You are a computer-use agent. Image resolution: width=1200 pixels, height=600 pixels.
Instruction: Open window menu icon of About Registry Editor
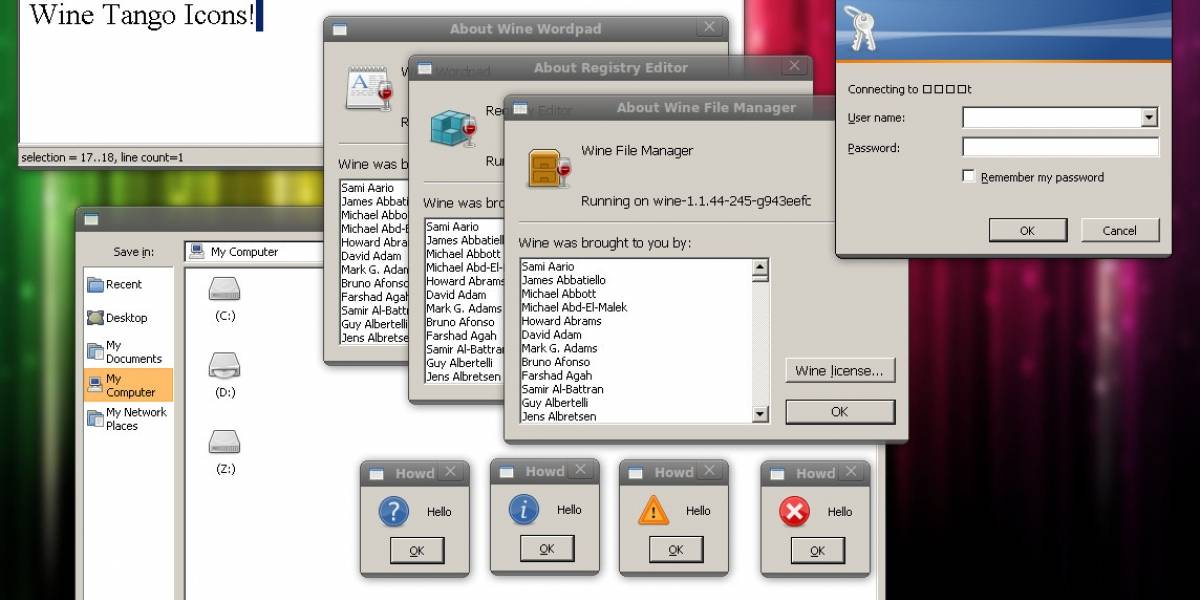pos(425,68)
